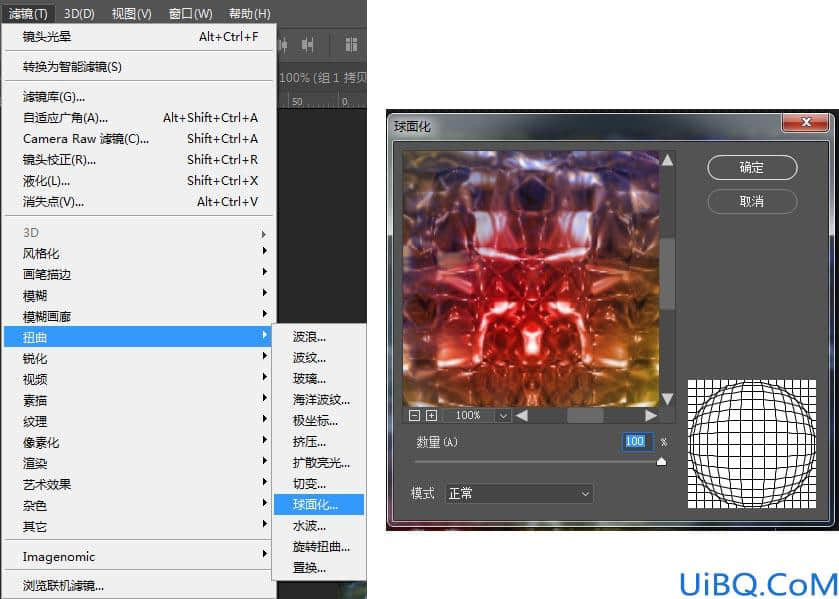Expand the 锐化 submenu
Screen dimensions: 839x599
(138, 358)
